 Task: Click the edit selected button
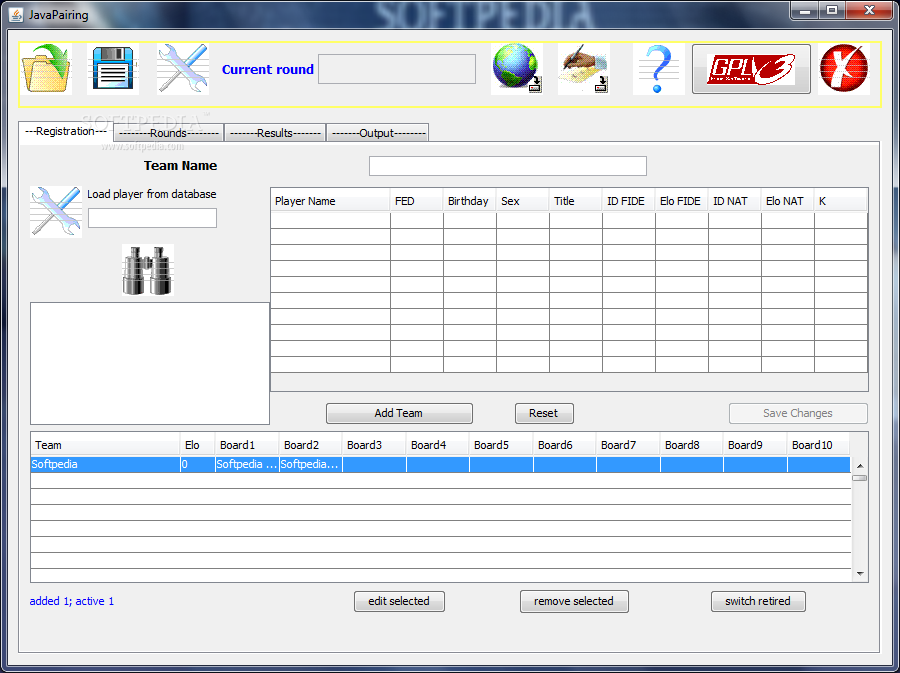point(399,601)
